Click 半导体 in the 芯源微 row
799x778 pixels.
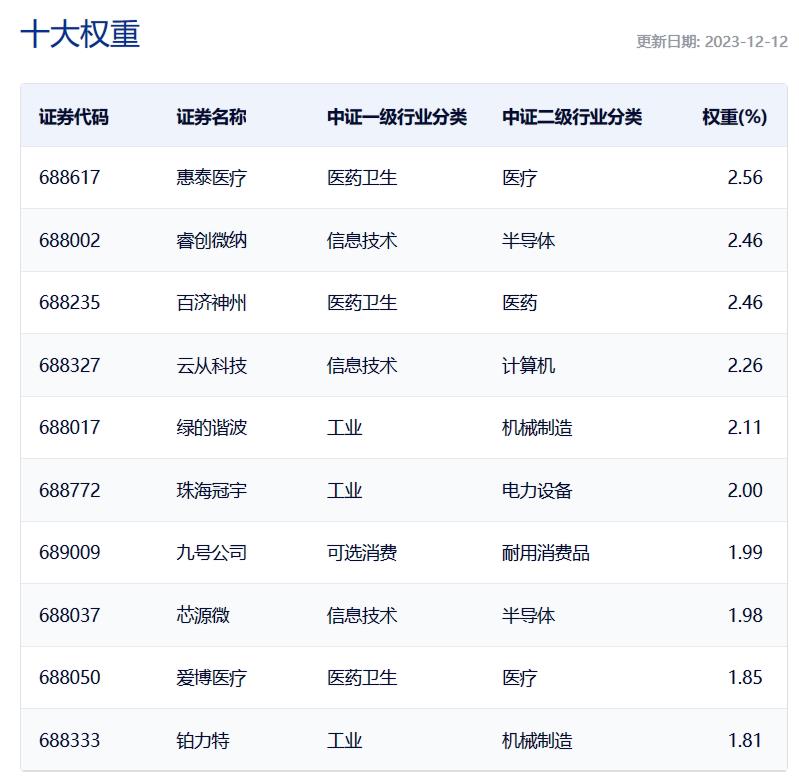(528, 615)
